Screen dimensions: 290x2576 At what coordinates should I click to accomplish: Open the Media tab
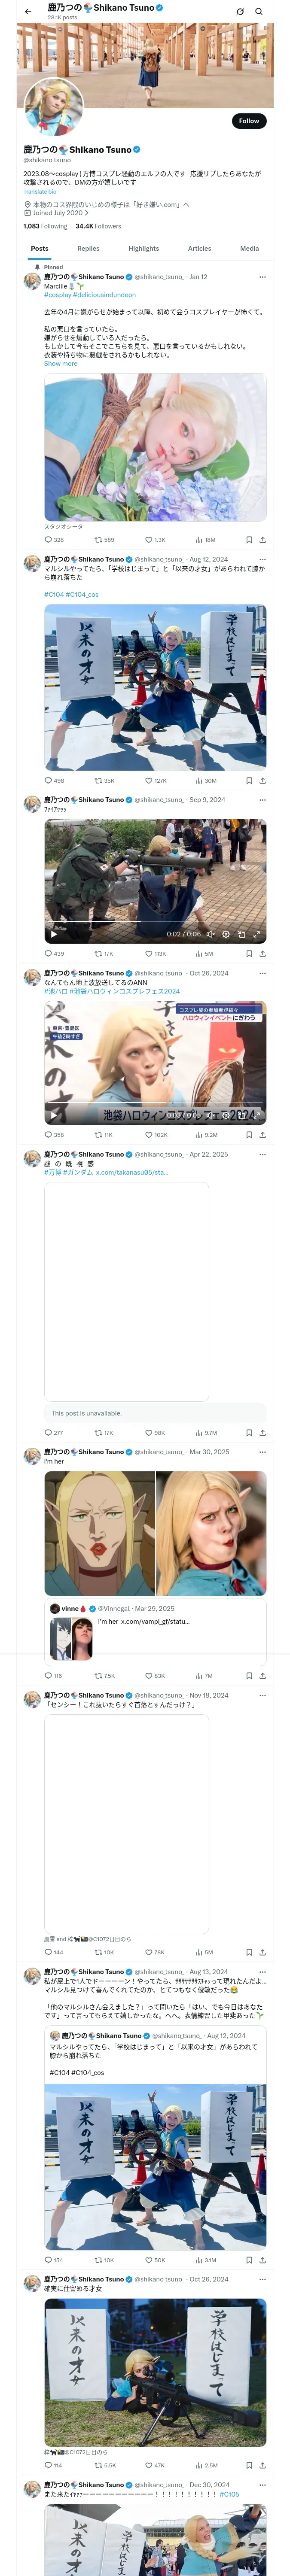[x=249, y=248]
